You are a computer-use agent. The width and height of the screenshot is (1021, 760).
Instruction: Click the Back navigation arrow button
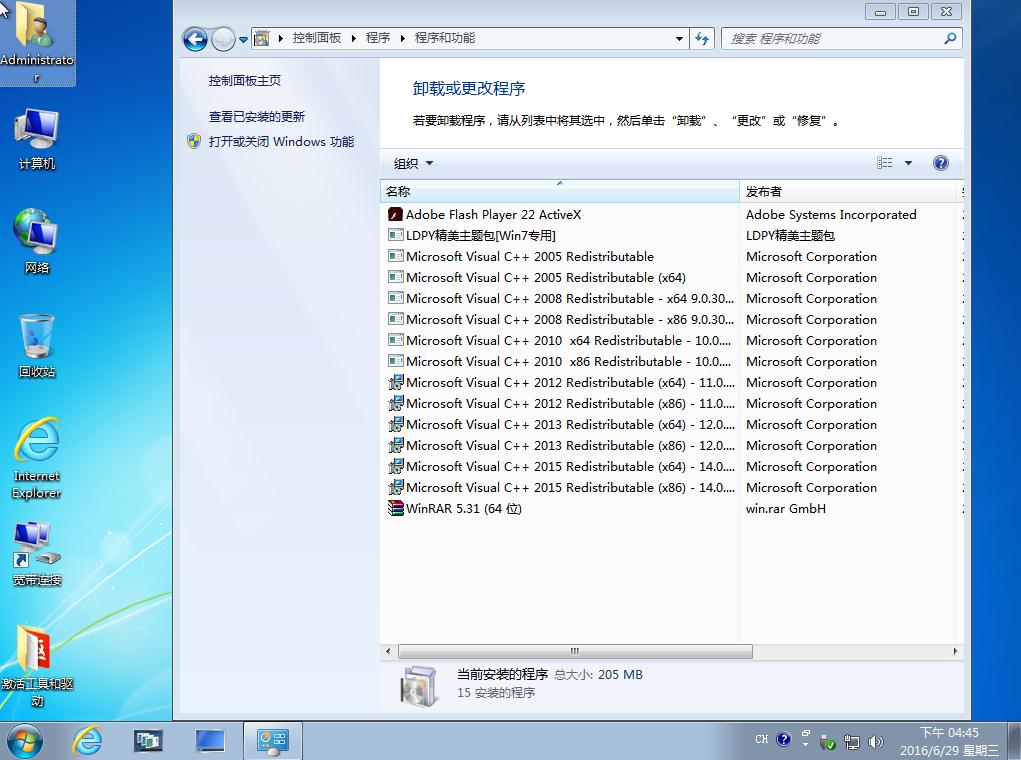195,39
